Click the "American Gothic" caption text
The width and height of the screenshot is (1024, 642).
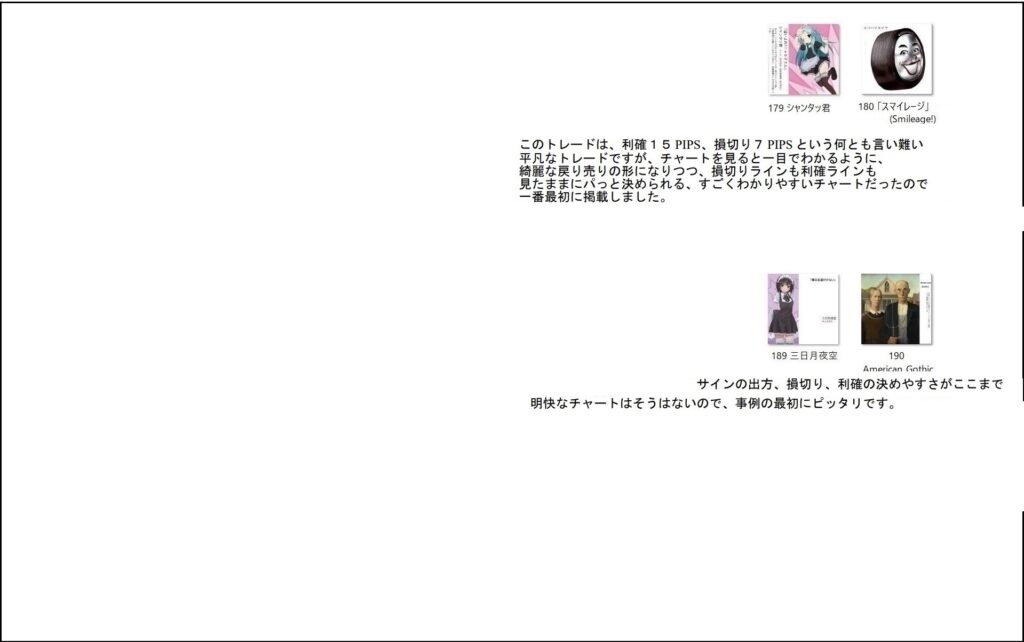[x=898, y=369]
